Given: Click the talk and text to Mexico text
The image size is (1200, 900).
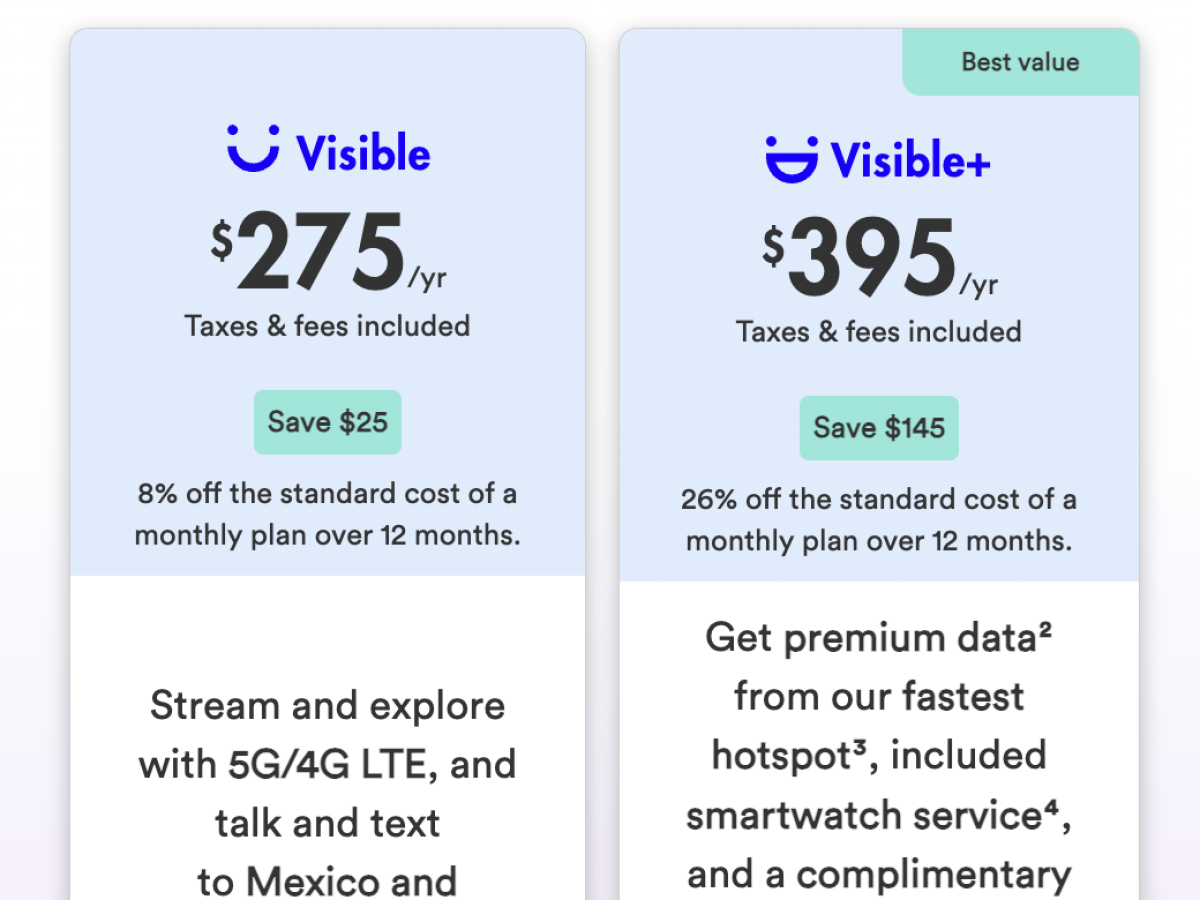Looking at the screenshot, I should [327, 852].
